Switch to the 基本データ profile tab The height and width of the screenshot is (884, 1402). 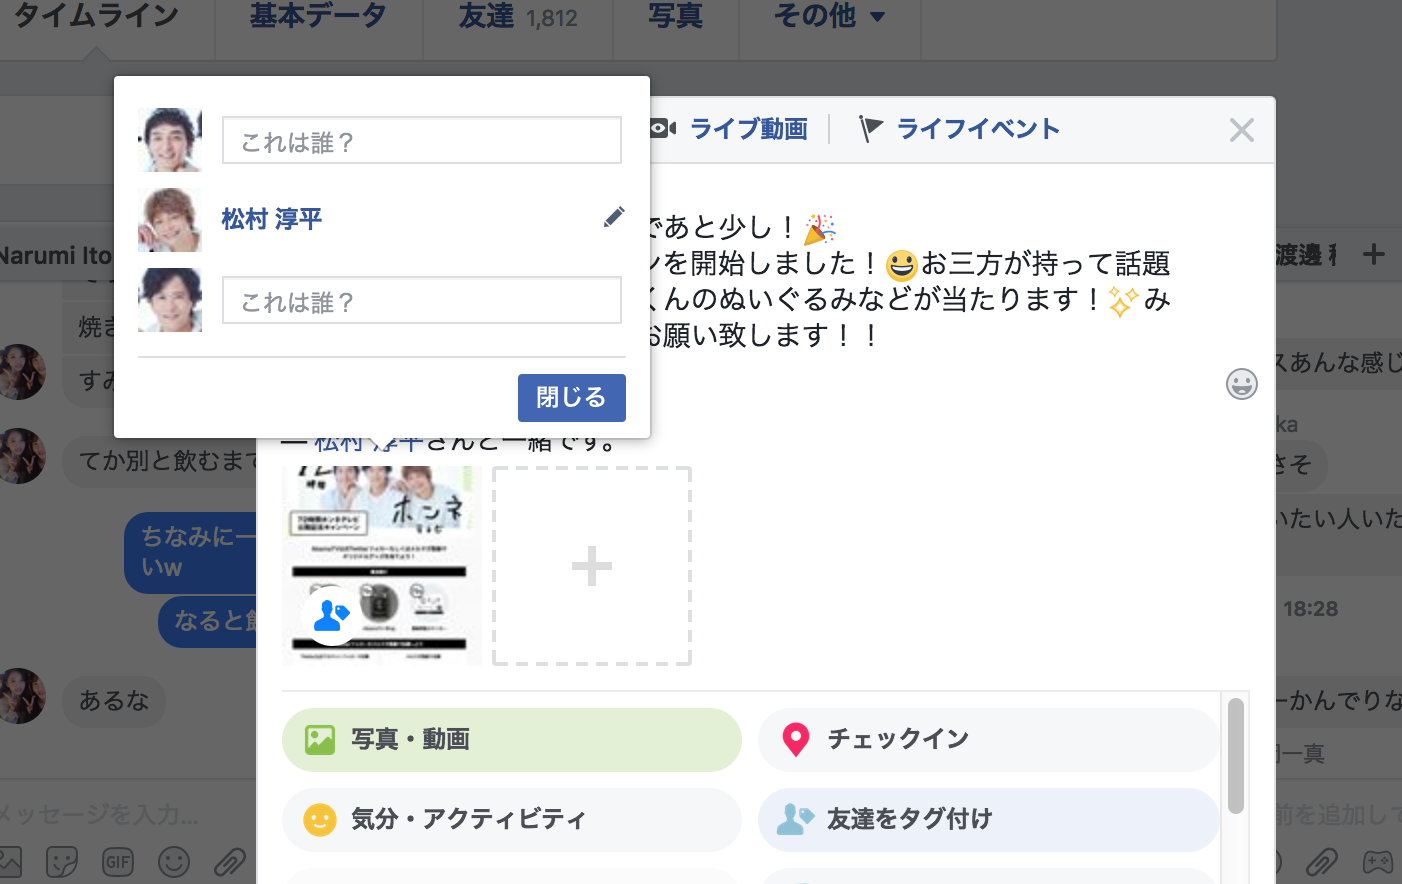click(x=318, y=17)
